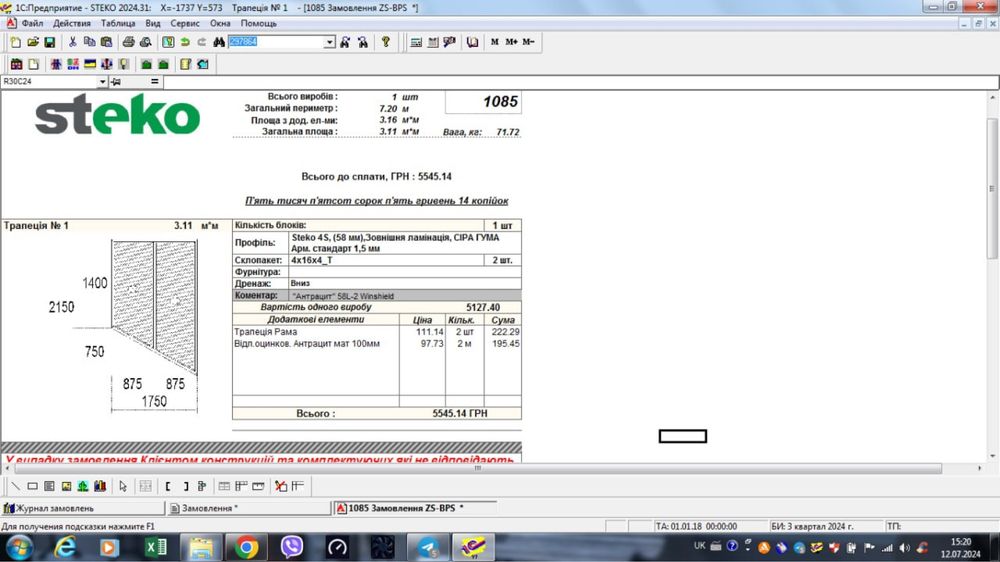1000x562 pixels.
Task: Open the Таблица menu
Action: [x=118, y=24]
